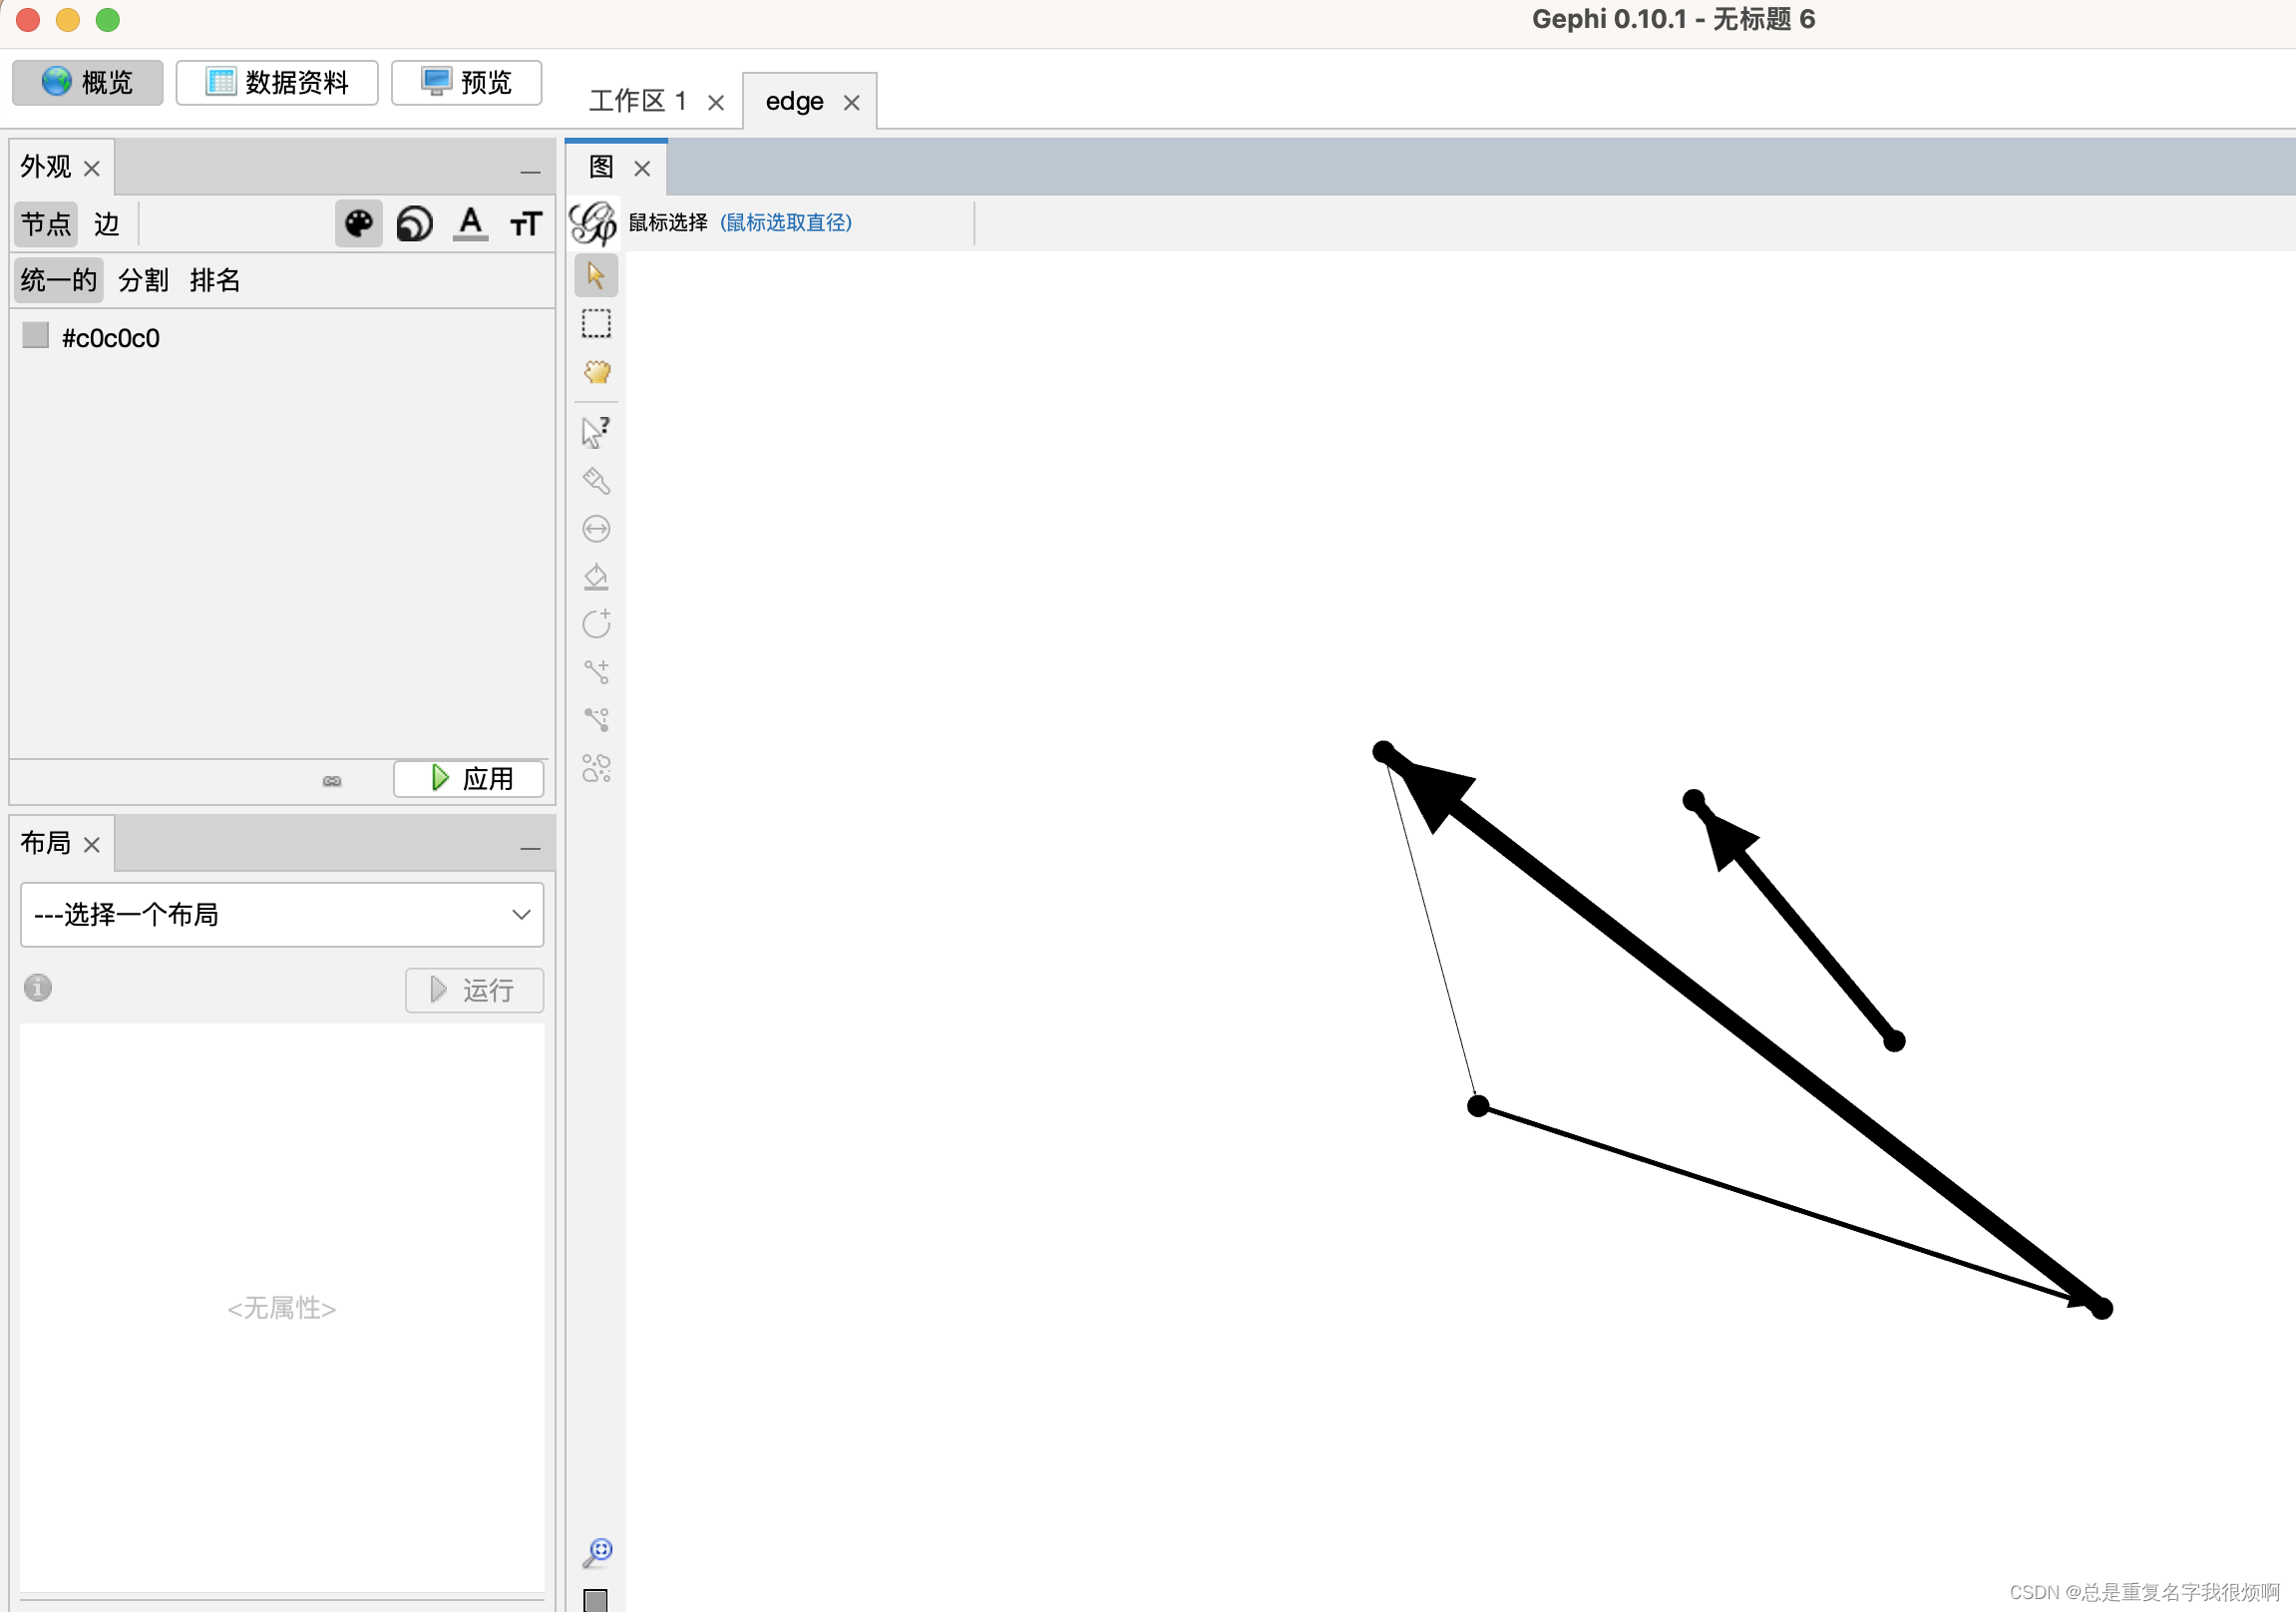Viewport: 2296px width, 1612px height.
Task: Open the 工作区 1 workspace tab
Action: click(x=637, y=101)
